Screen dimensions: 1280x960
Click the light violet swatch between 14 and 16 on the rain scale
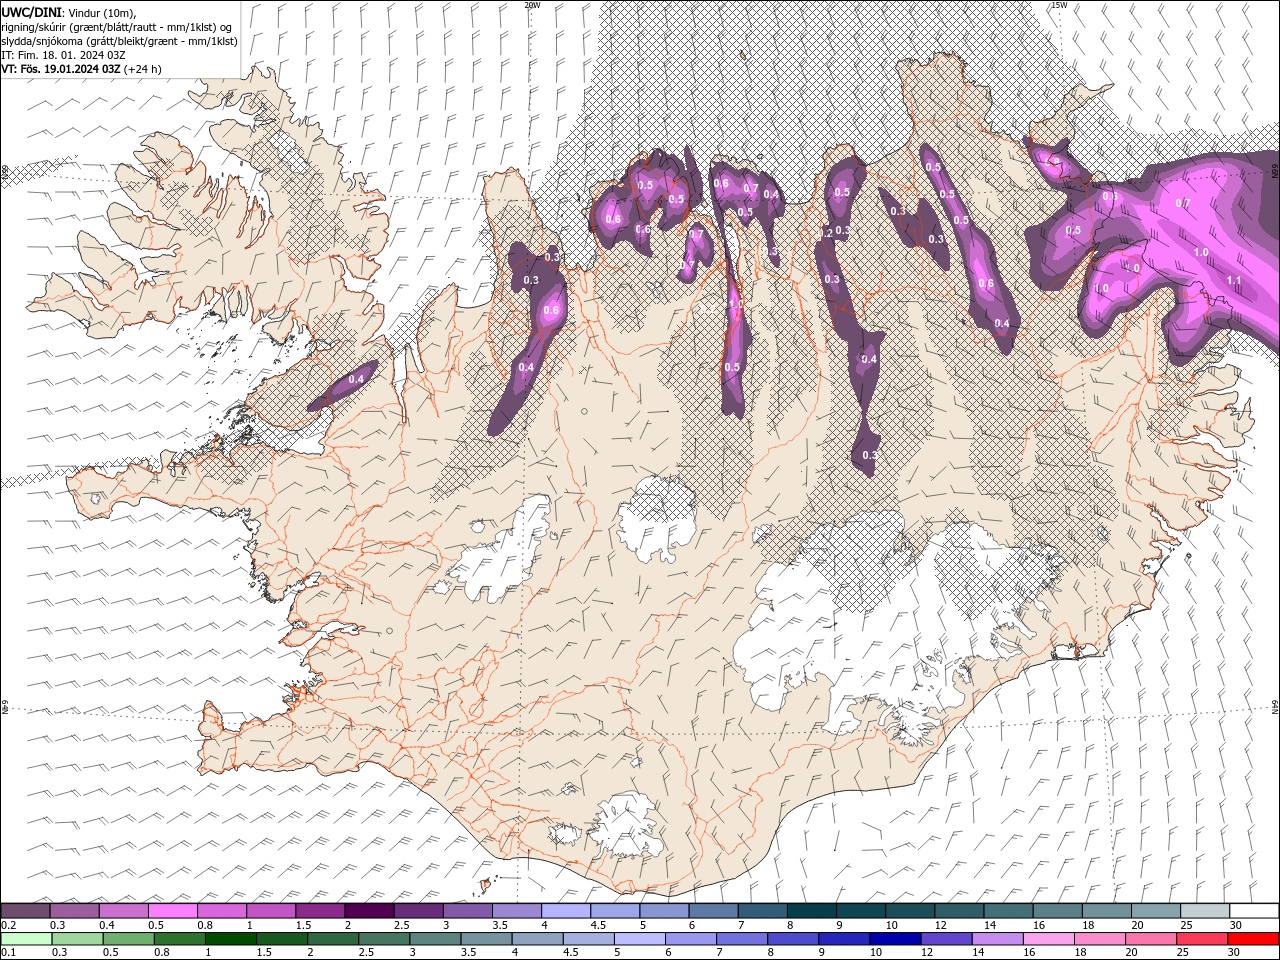pos(997,939)
